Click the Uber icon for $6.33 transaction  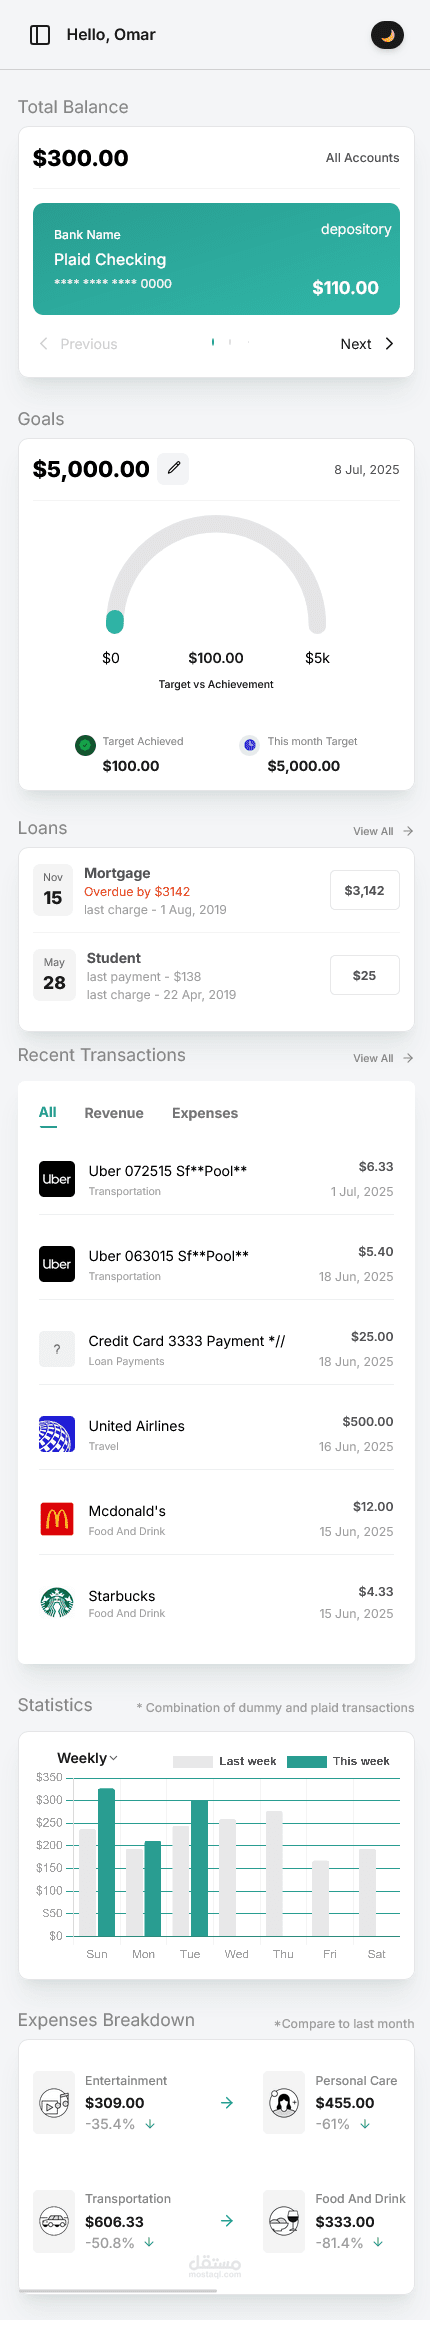click(57, 1179)
